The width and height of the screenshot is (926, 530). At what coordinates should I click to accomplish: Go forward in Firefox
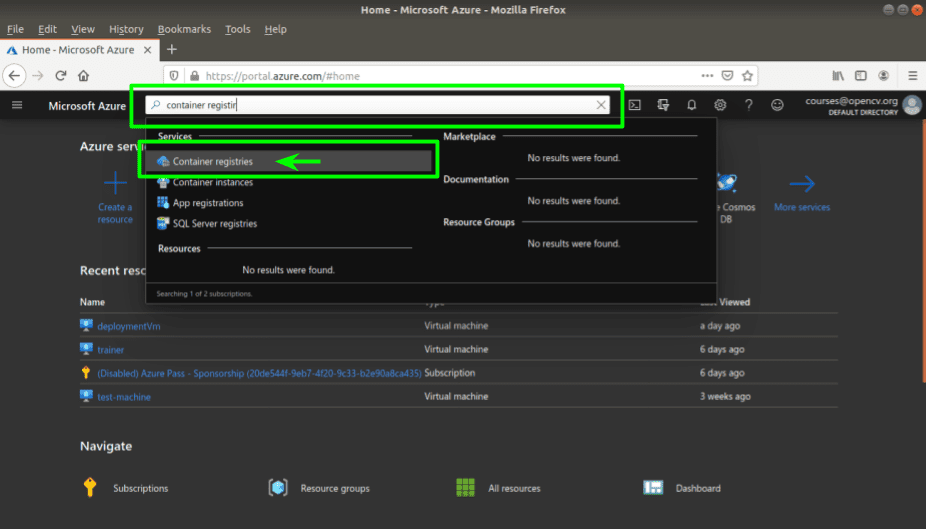point(38,76)
